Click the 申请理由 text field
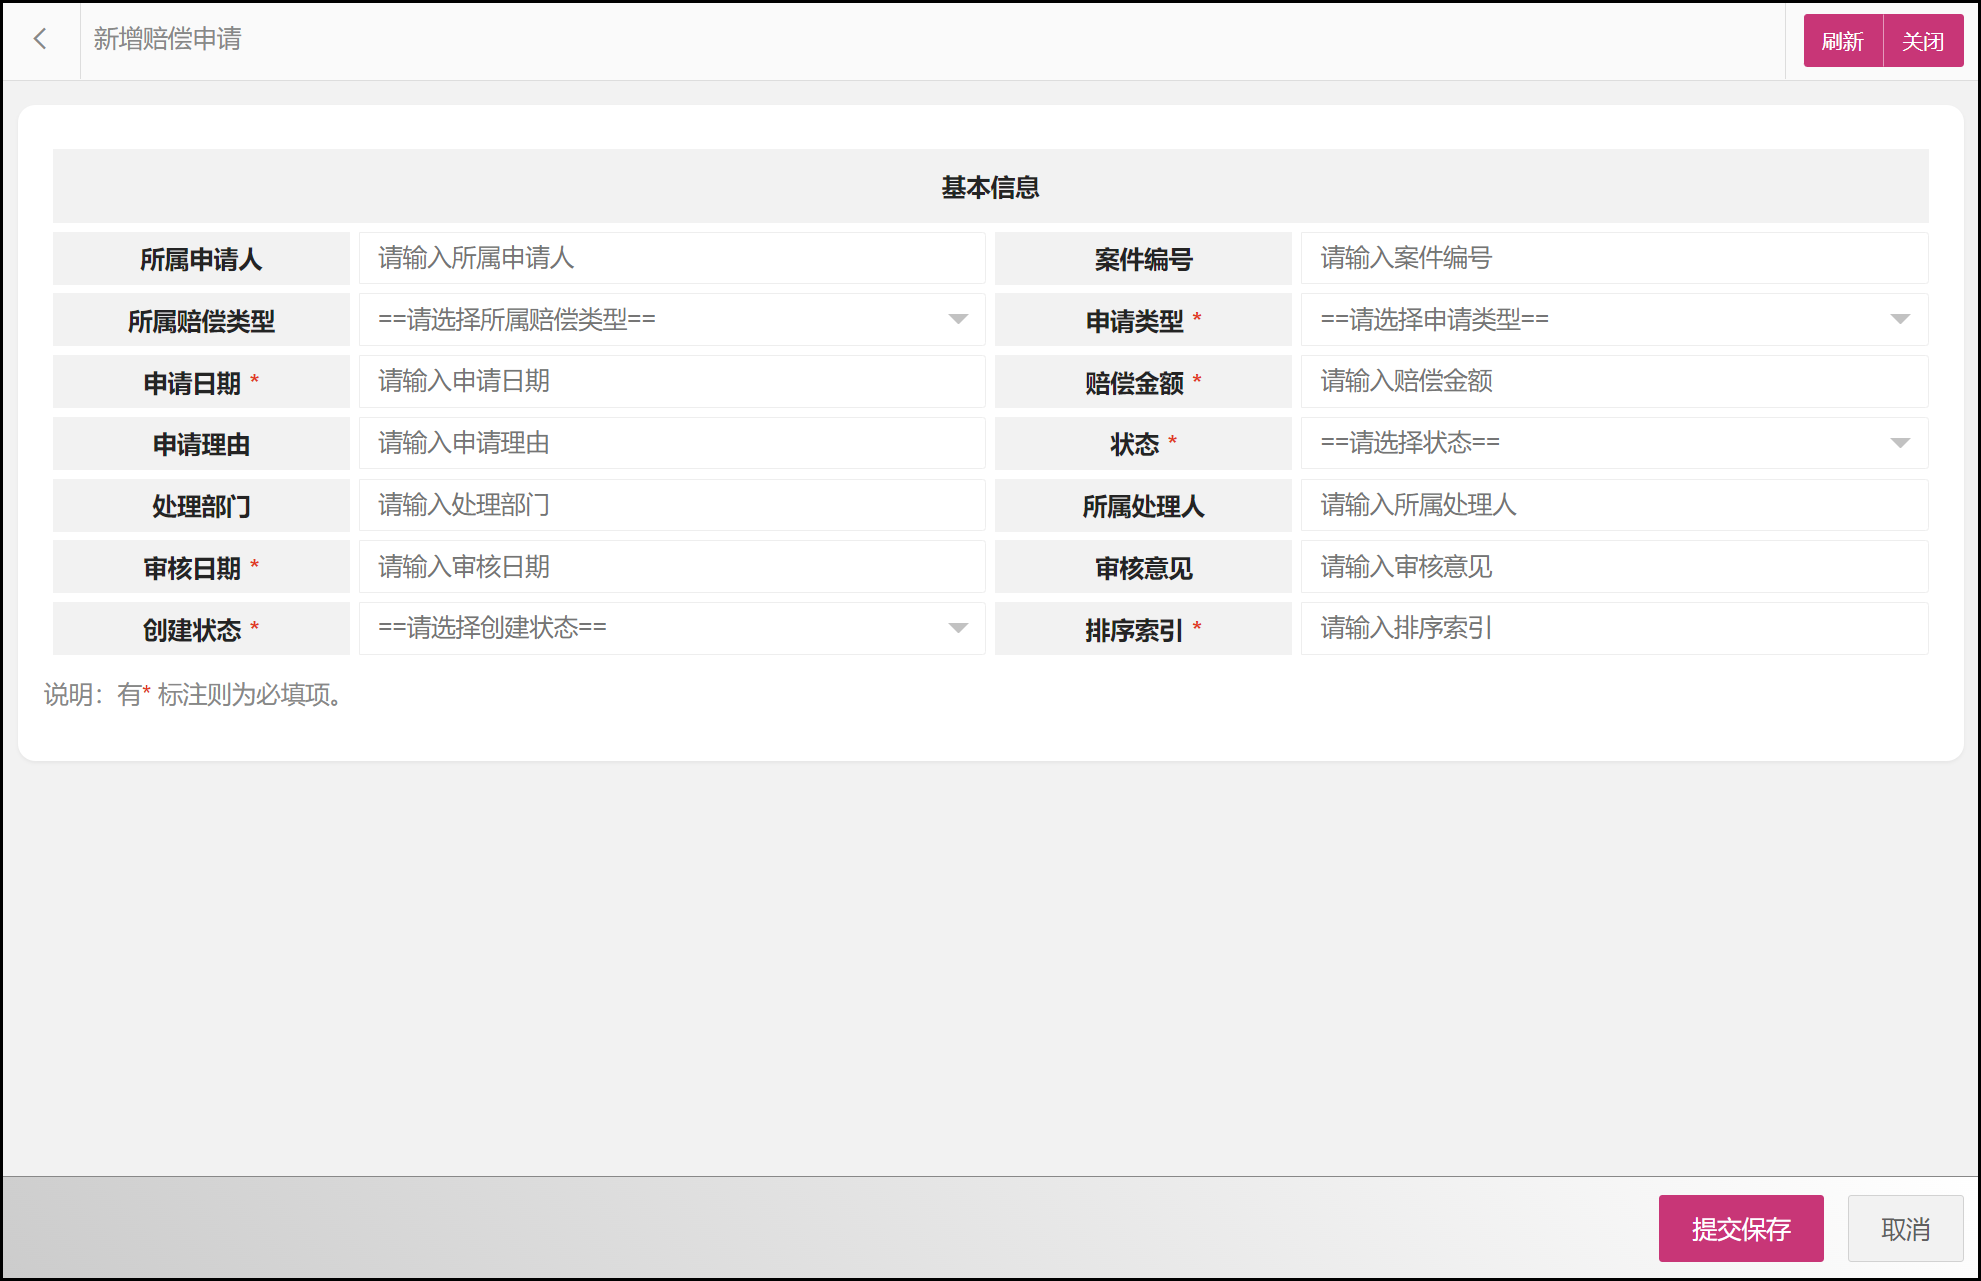Image resolution: width=1981 pixels, height=1281 pixels. click(x=671, y=443)
